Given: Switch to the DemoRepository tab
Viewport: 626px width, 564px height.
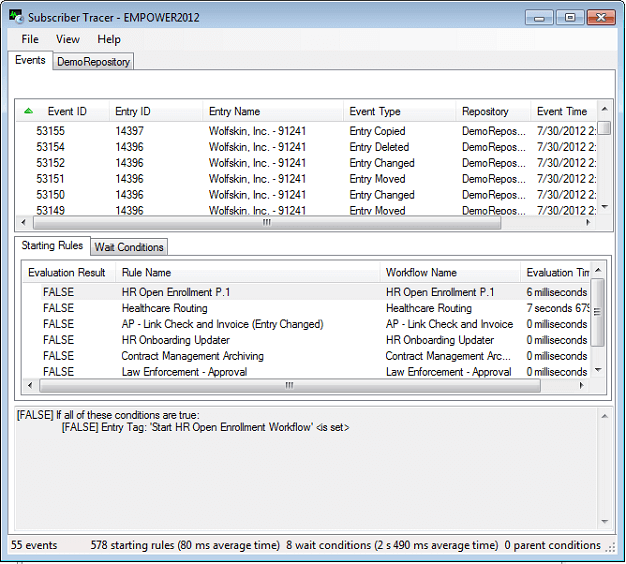Looking at the screenshot, I should pos(93,62).
